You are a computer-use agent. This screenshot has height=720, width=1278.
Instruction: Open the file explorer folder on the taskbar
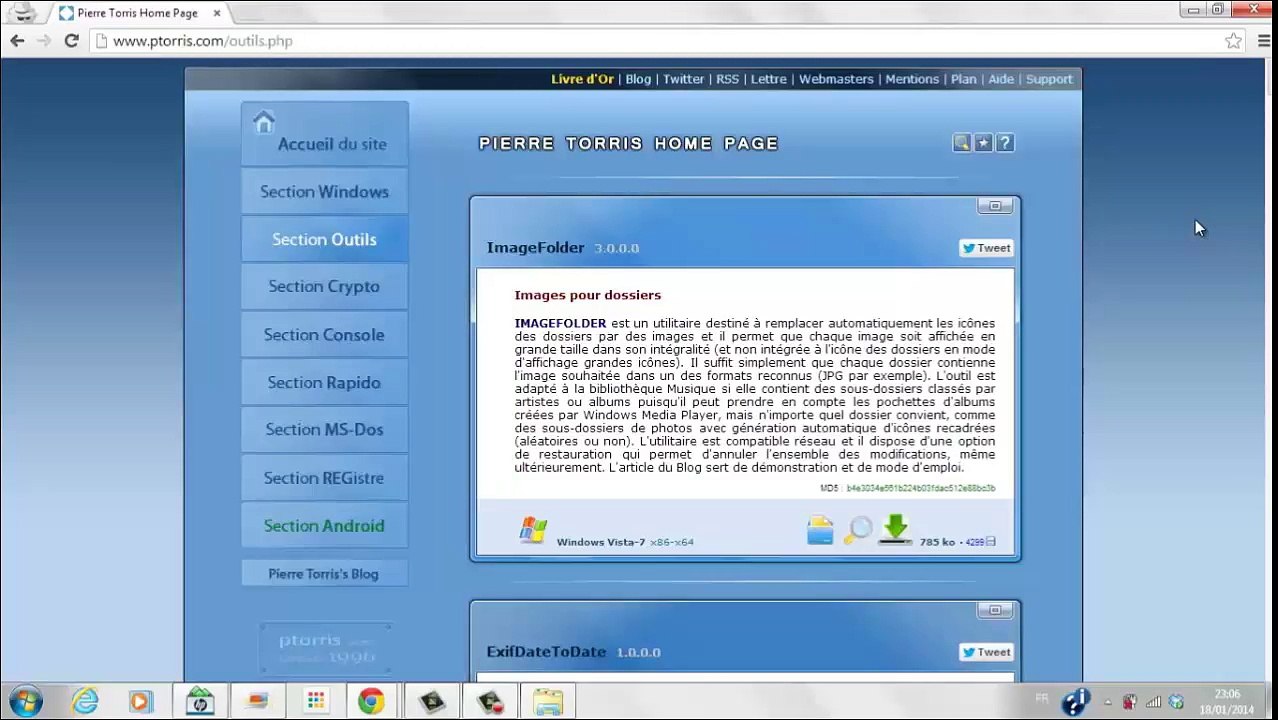tap(547, 701)
